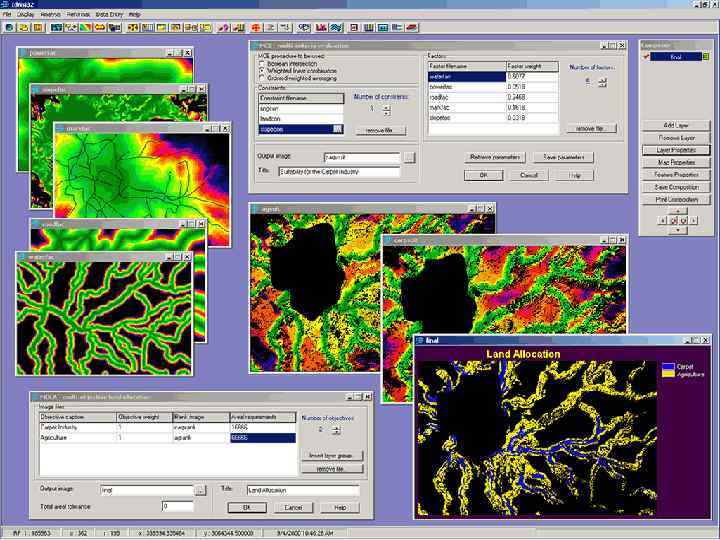This screenshot has height=540, width=720.
Task: Click Print Composition in Composer
Action: click(x=676, y=200)
